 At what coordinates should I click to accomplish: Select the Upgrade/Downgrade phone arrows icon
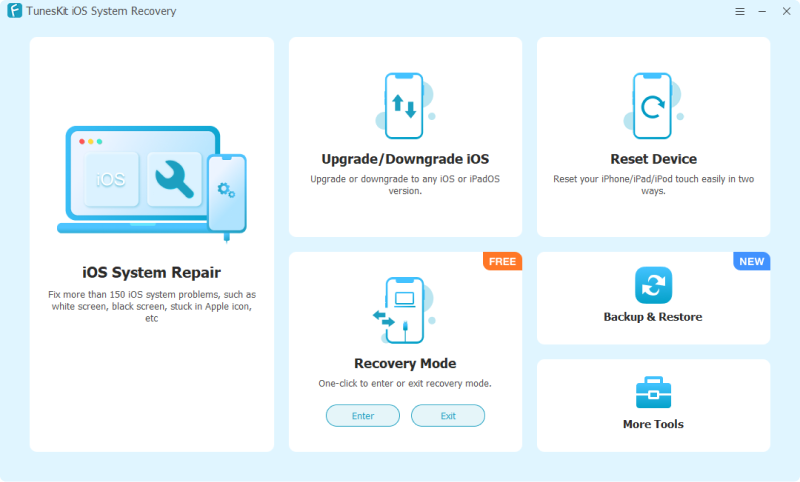pos(405,106)
